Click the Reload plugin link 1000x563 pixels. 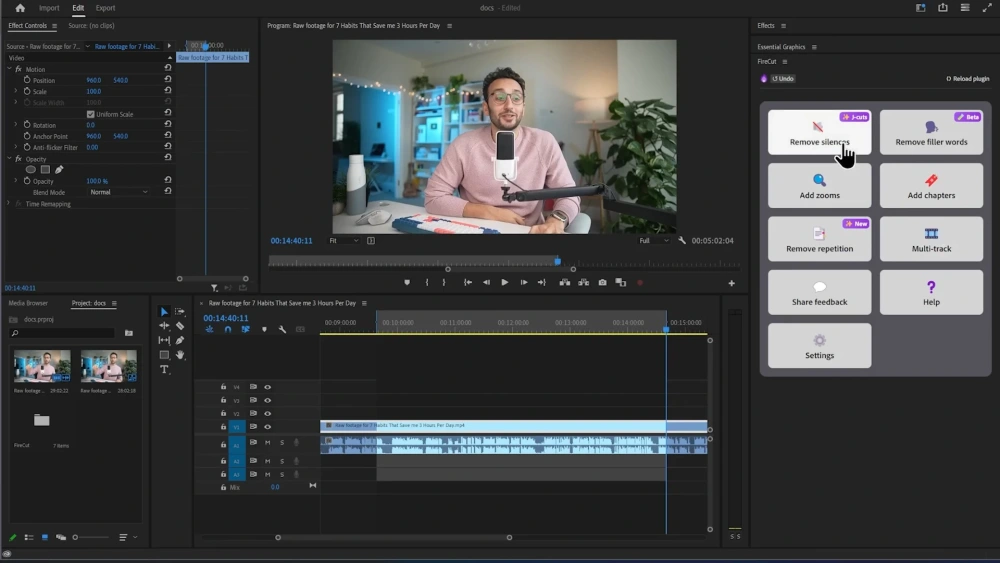point(967,78)
